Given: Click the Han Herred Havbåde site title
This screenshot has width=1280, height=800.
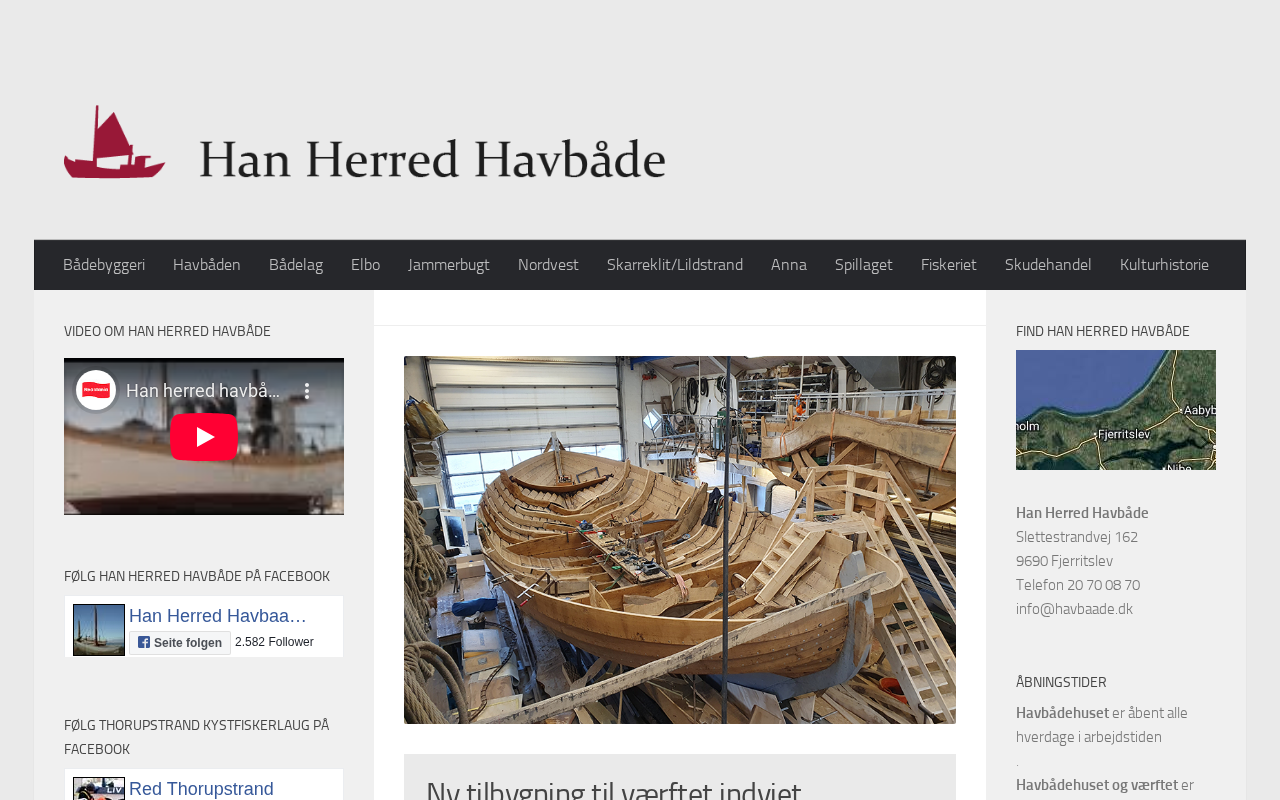Looking at the screenshot, I should [433, 159].
